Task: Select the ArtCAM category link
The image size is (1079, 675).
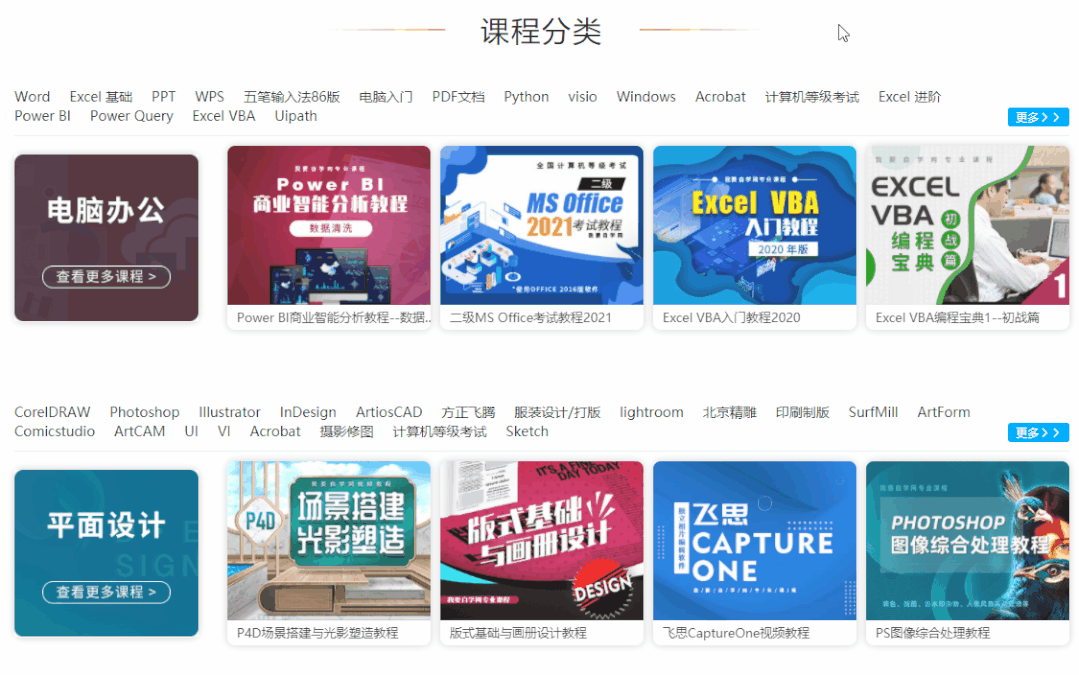Action: pyautogui.click(x=139, y=431)
